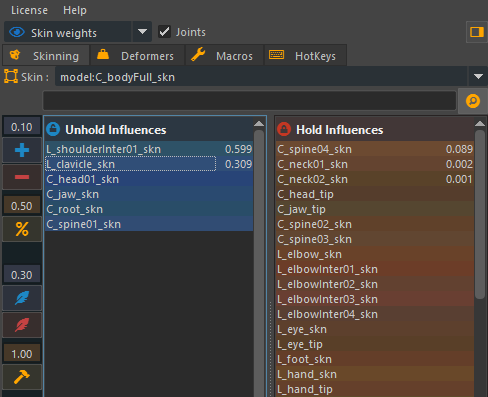
Task: Select C_head_tip held influence
Action: [375, 194]
